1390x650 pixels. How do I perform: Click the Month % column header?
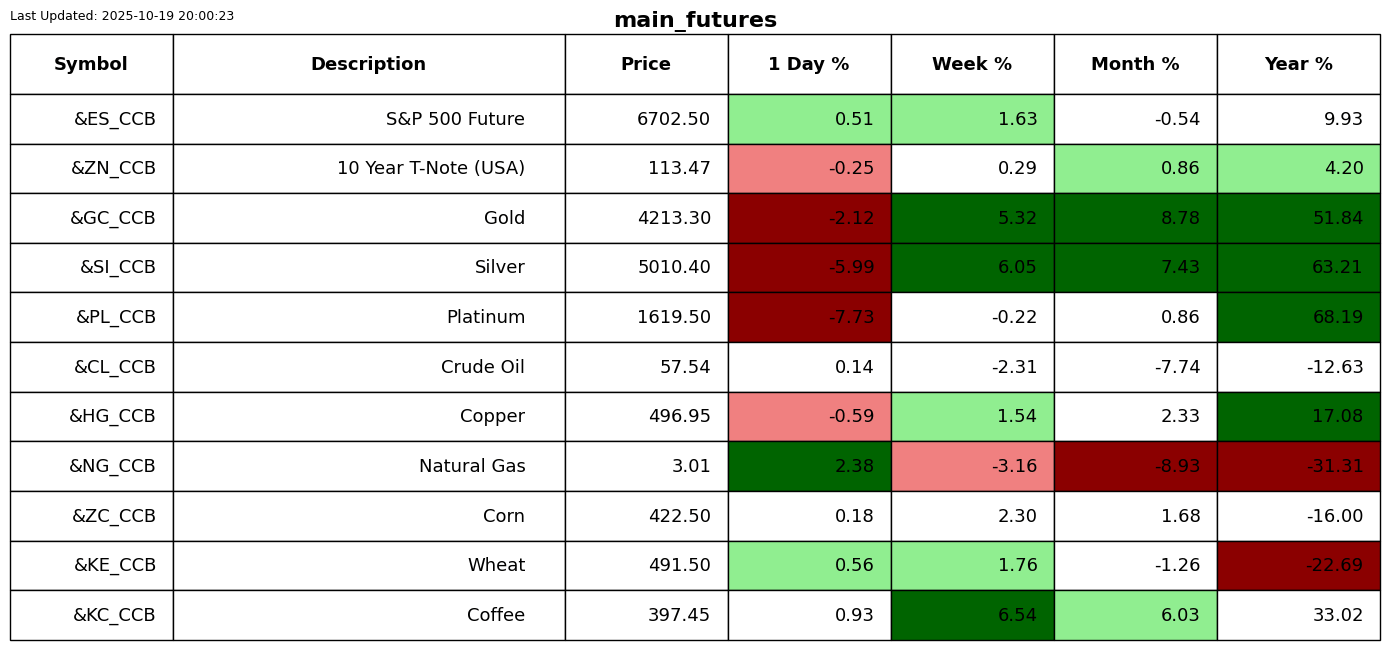(x=1135, y=65)
